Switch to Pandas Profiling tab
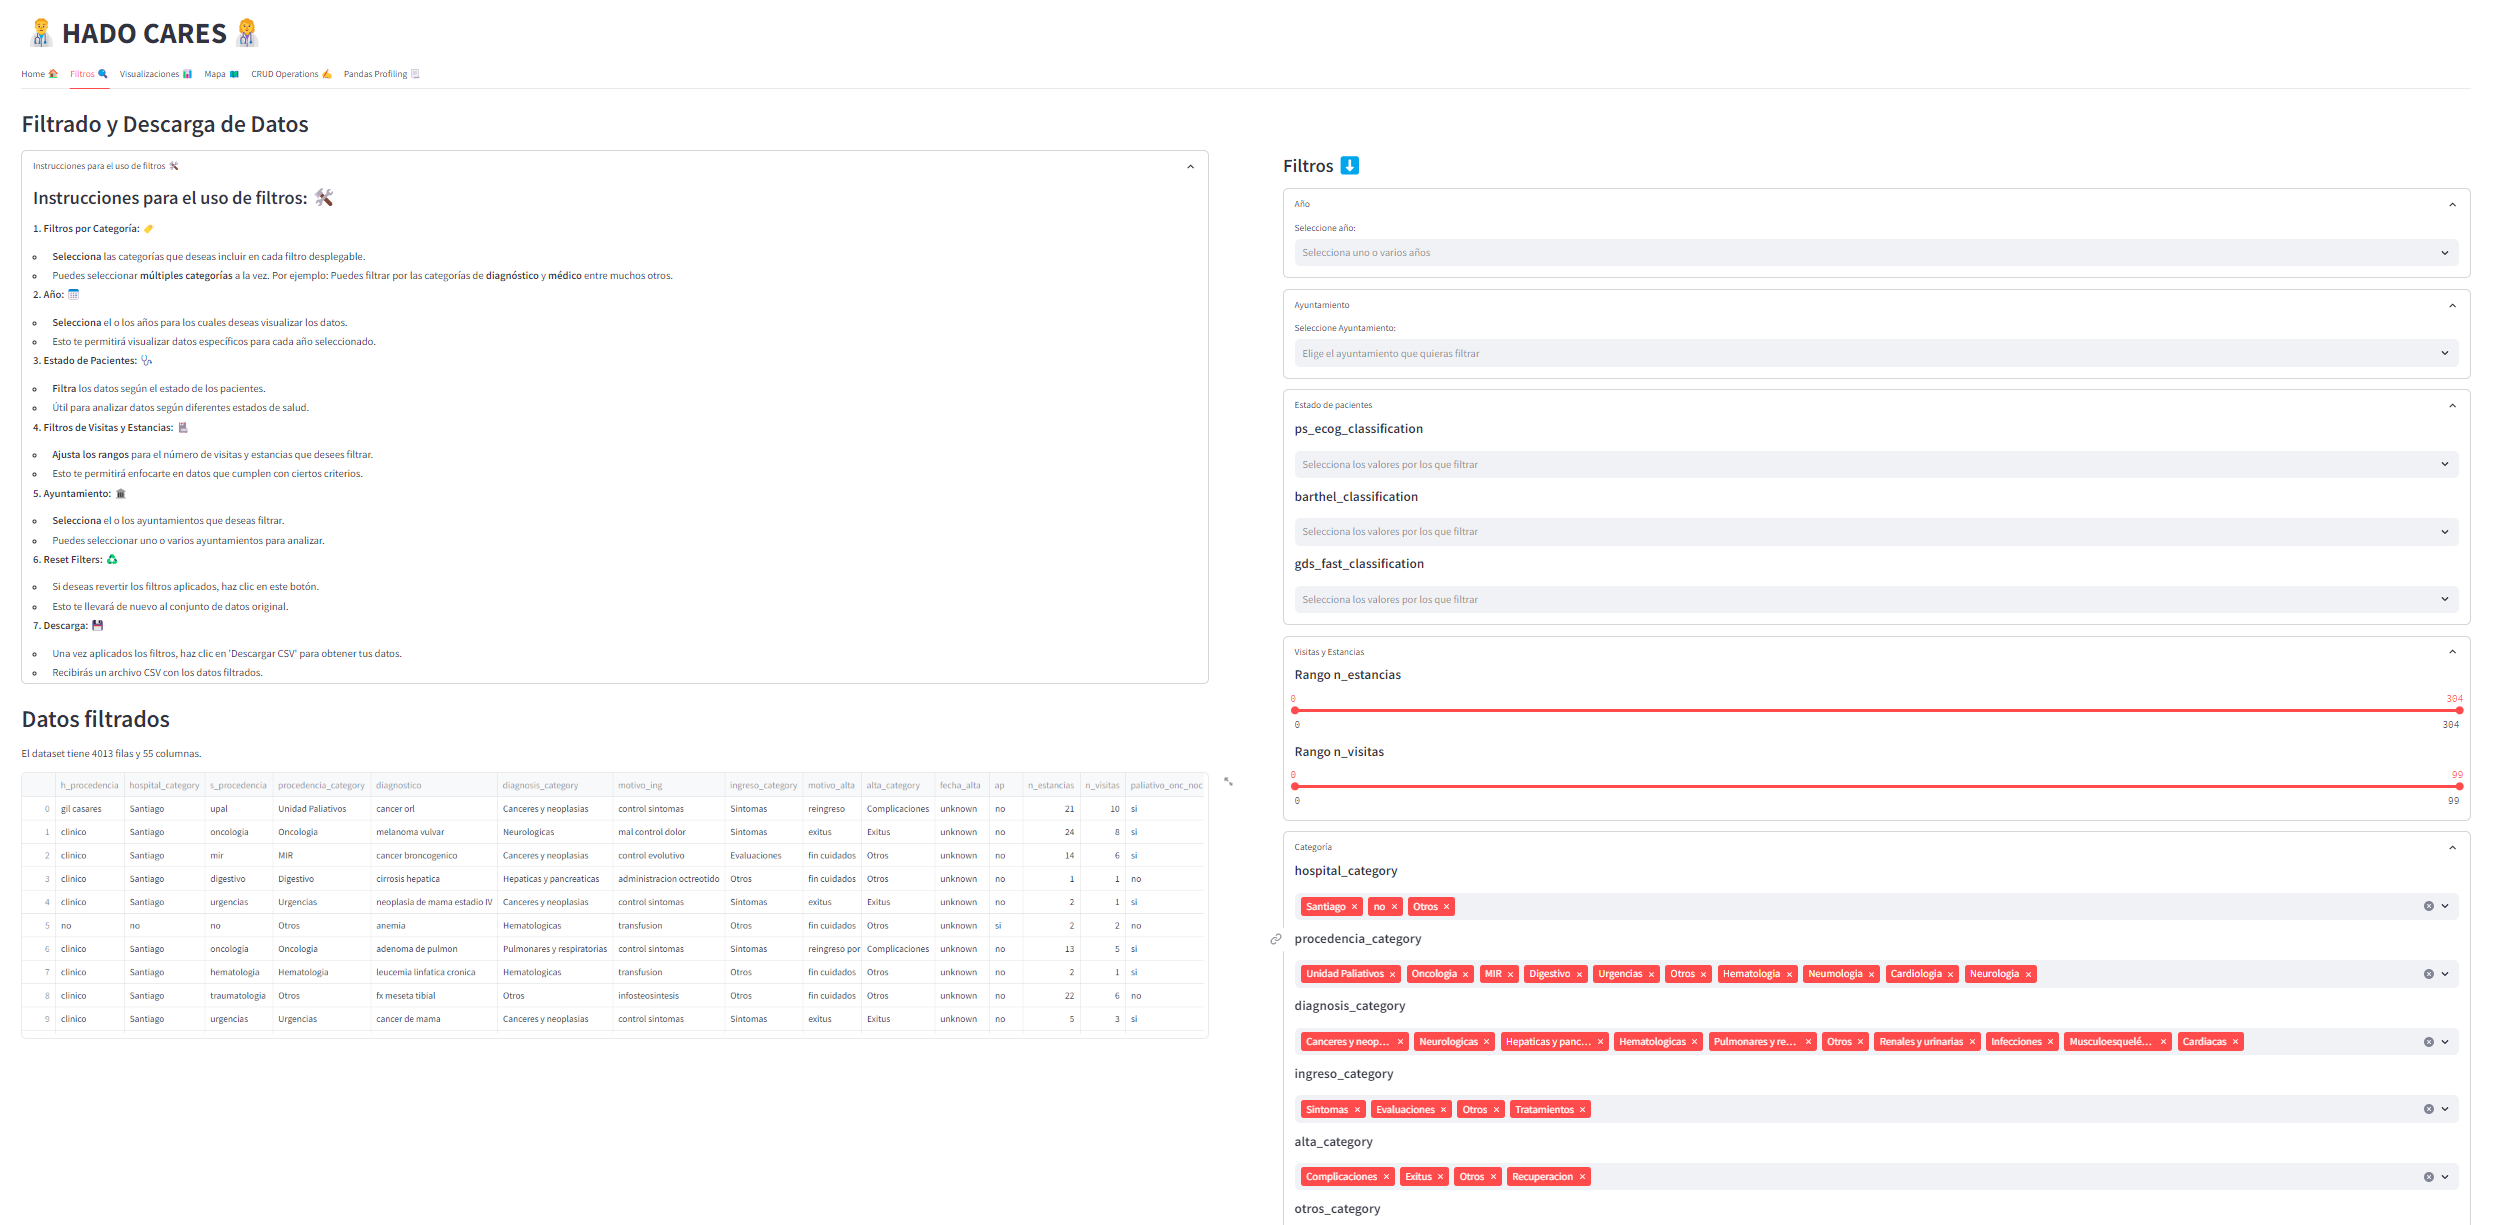 click(382, 74)
